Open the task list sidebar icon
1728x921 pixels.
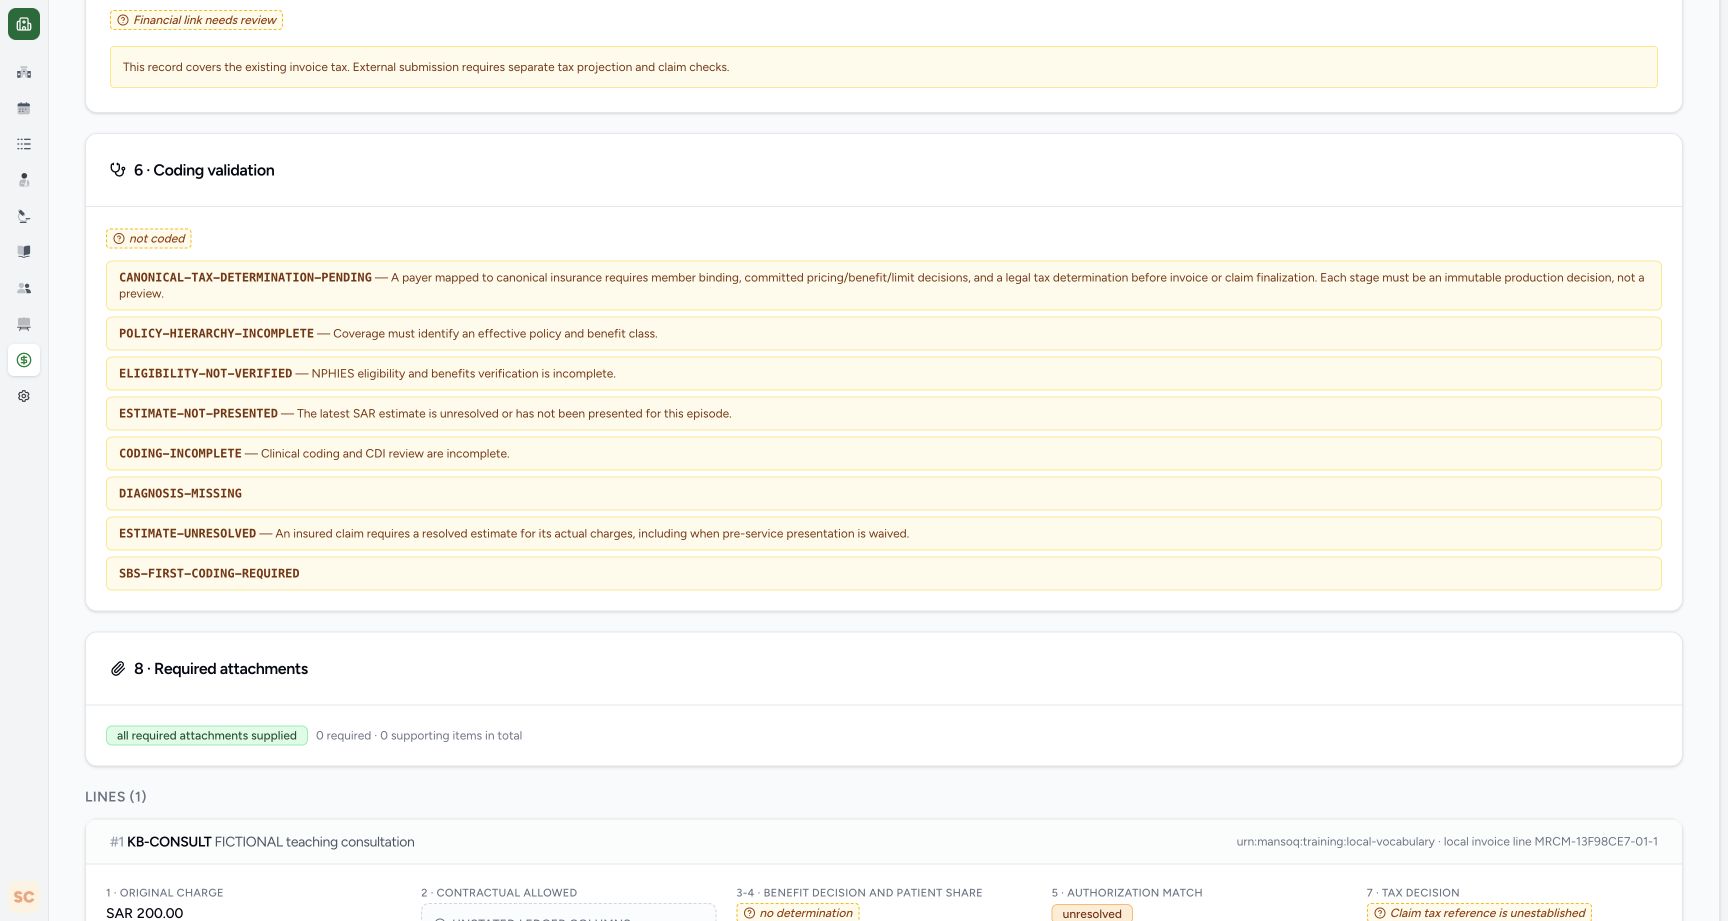(24, 144)
